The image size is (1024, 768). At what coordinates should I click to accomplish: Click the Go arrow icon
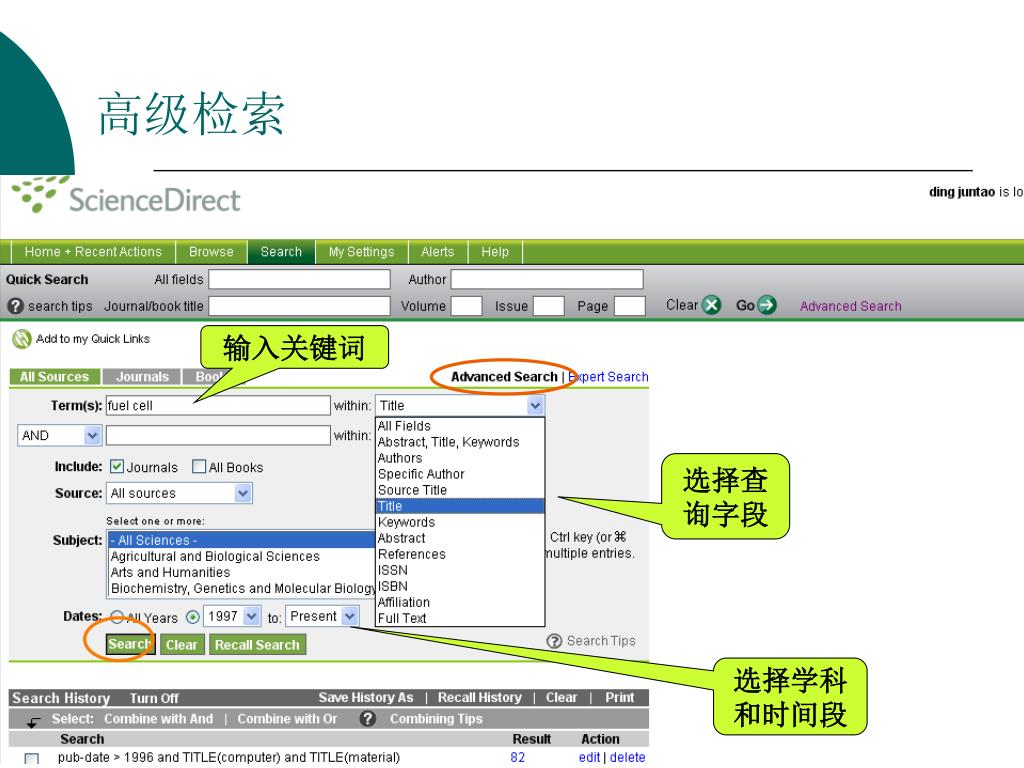[x=767, y=305]
